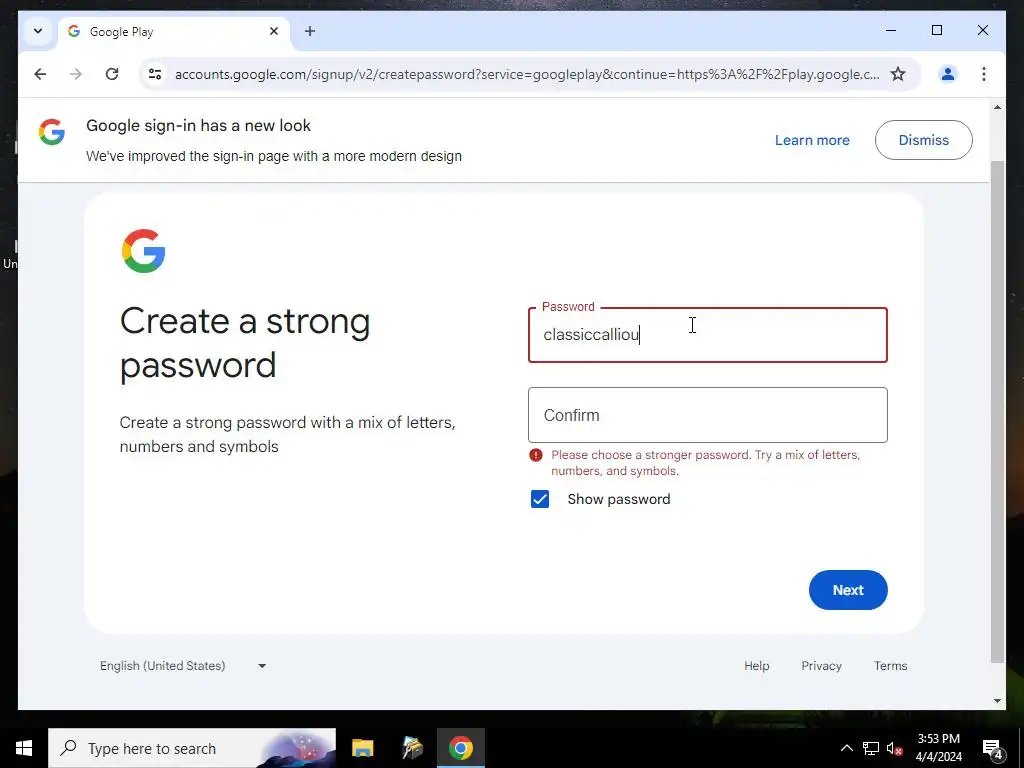
Task: Dismiss the new look banner
Action: (923, 140)
